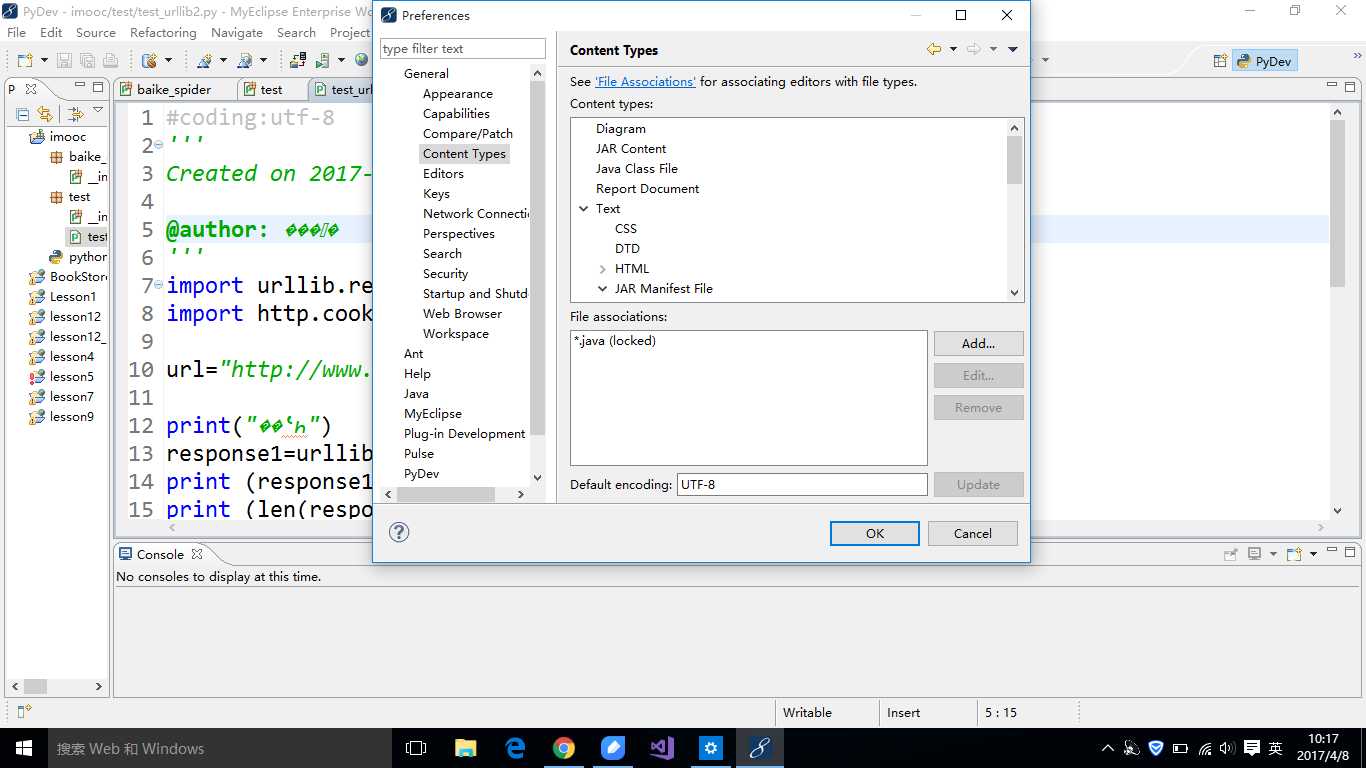Click the volume icon in system tray
This screenshot has width=1366, height=768.
1227,748
